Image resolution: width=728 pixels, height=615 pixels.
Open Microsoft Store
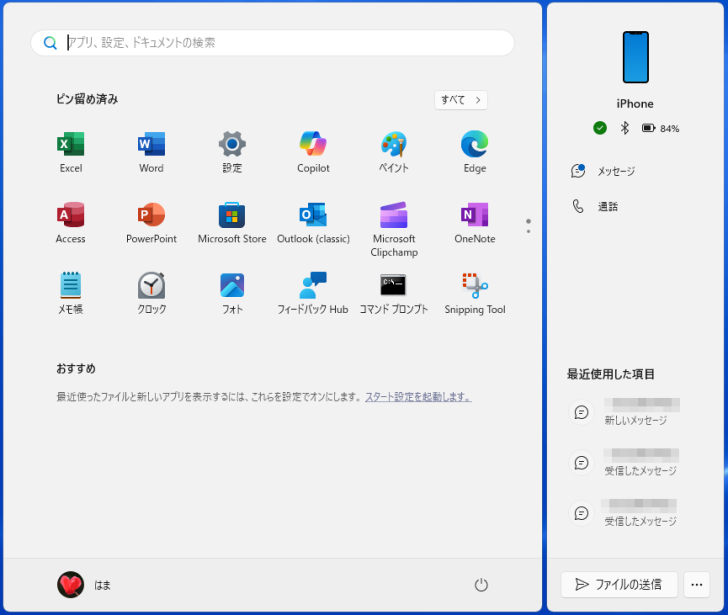pos(232,223)
